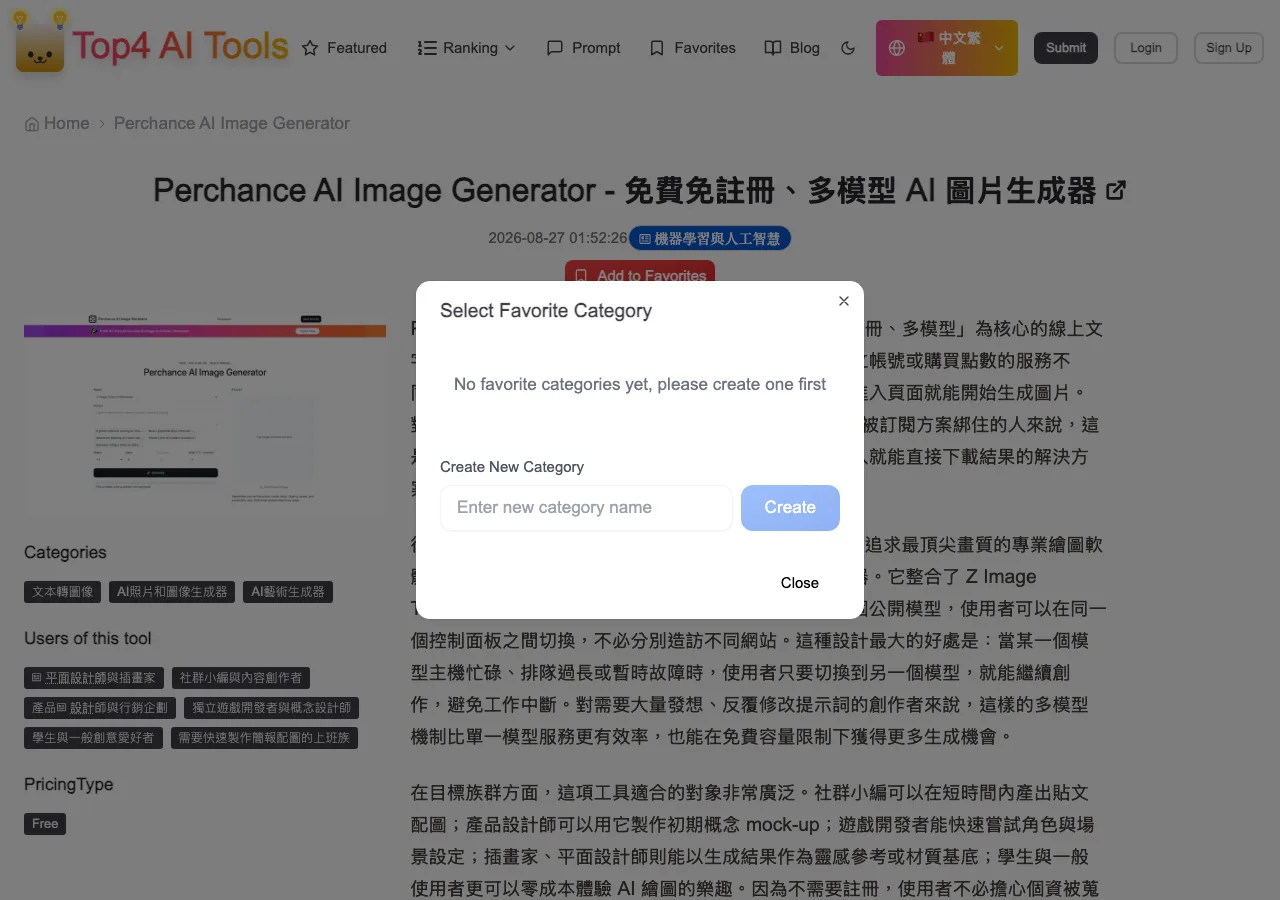Image resolution: width=1280 pixels, height=900 pixels.
Task: Focus the new category name field
Action: [x=586, y=508]
